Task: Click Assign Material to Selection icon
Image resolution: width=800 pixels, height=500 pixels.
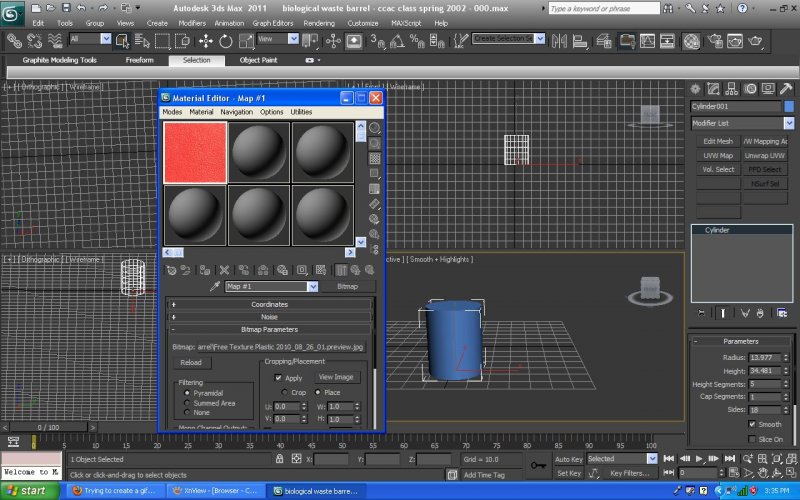Action: point(205,270)
